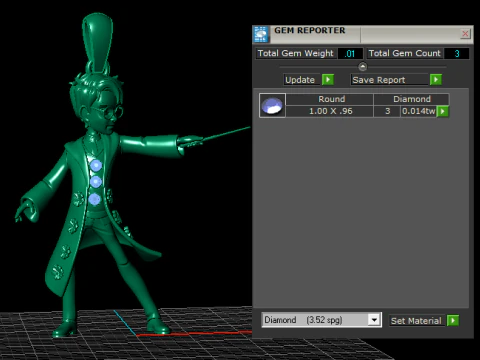Select the round gem thumbnail
The height and width of the screenshot is (360, 480).
tap(272, 105)
